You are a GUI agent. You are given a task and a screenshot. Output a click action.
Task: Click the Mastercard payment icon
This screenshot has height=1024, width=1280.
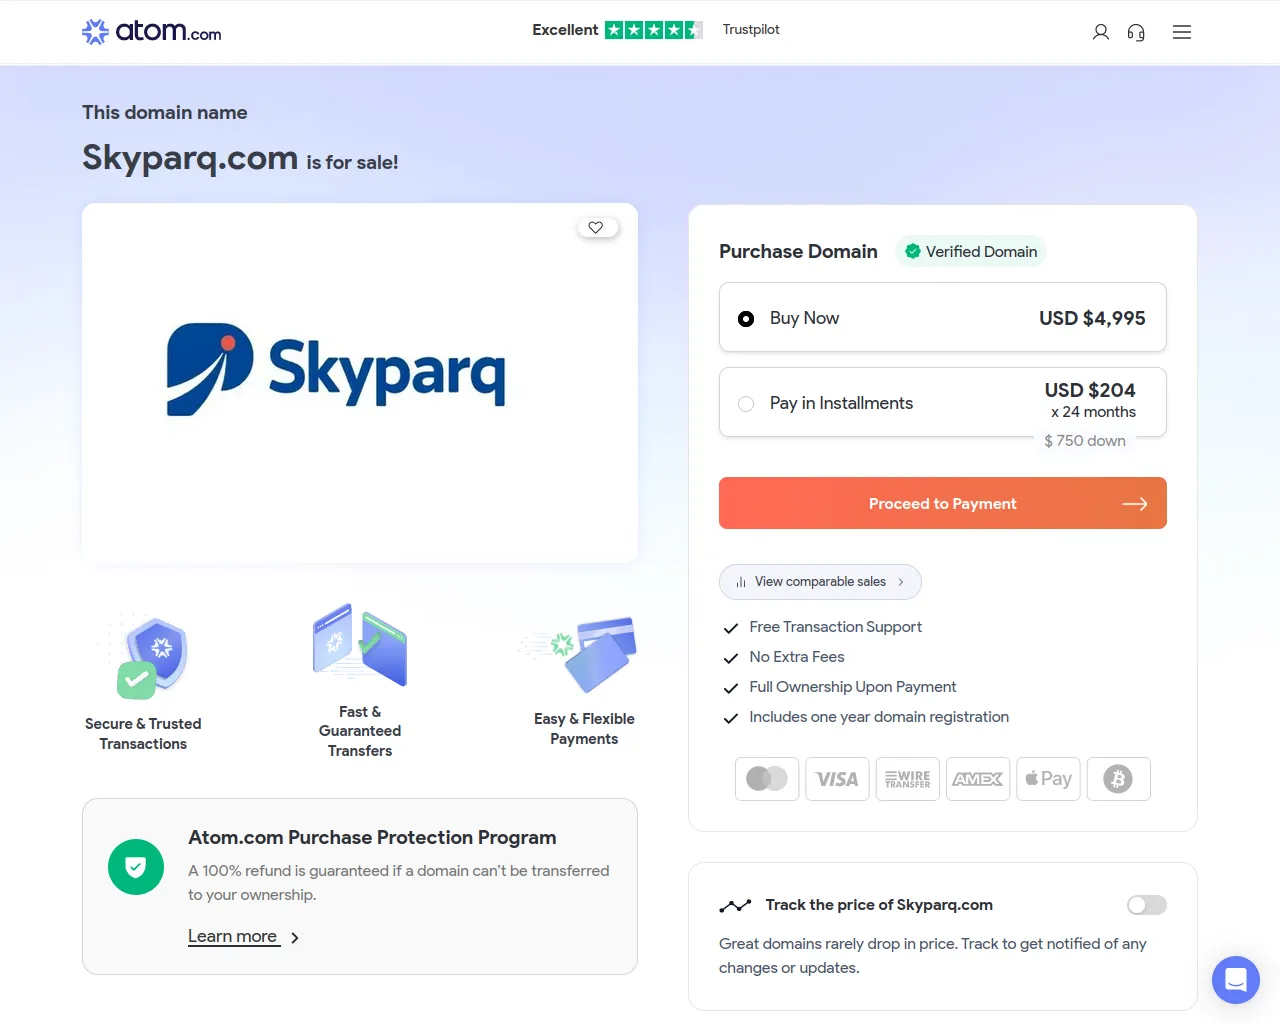(x=767, y=778)
